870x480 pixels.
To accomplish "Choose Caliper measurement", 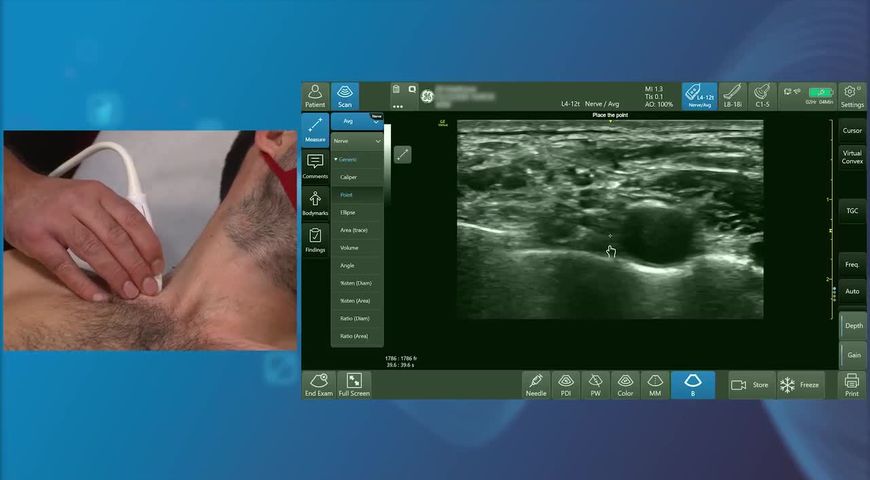I will [x=357, y=177].
